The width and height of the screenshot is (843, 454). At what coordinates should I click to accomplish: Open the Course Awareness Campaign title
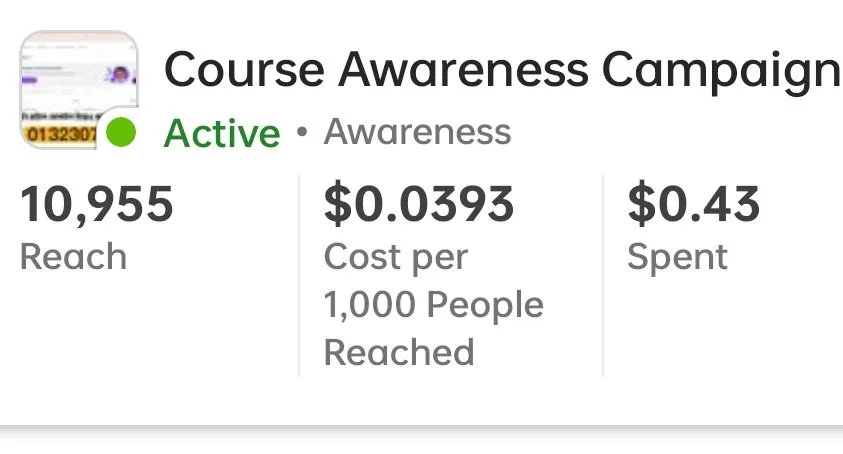point(503,70)
